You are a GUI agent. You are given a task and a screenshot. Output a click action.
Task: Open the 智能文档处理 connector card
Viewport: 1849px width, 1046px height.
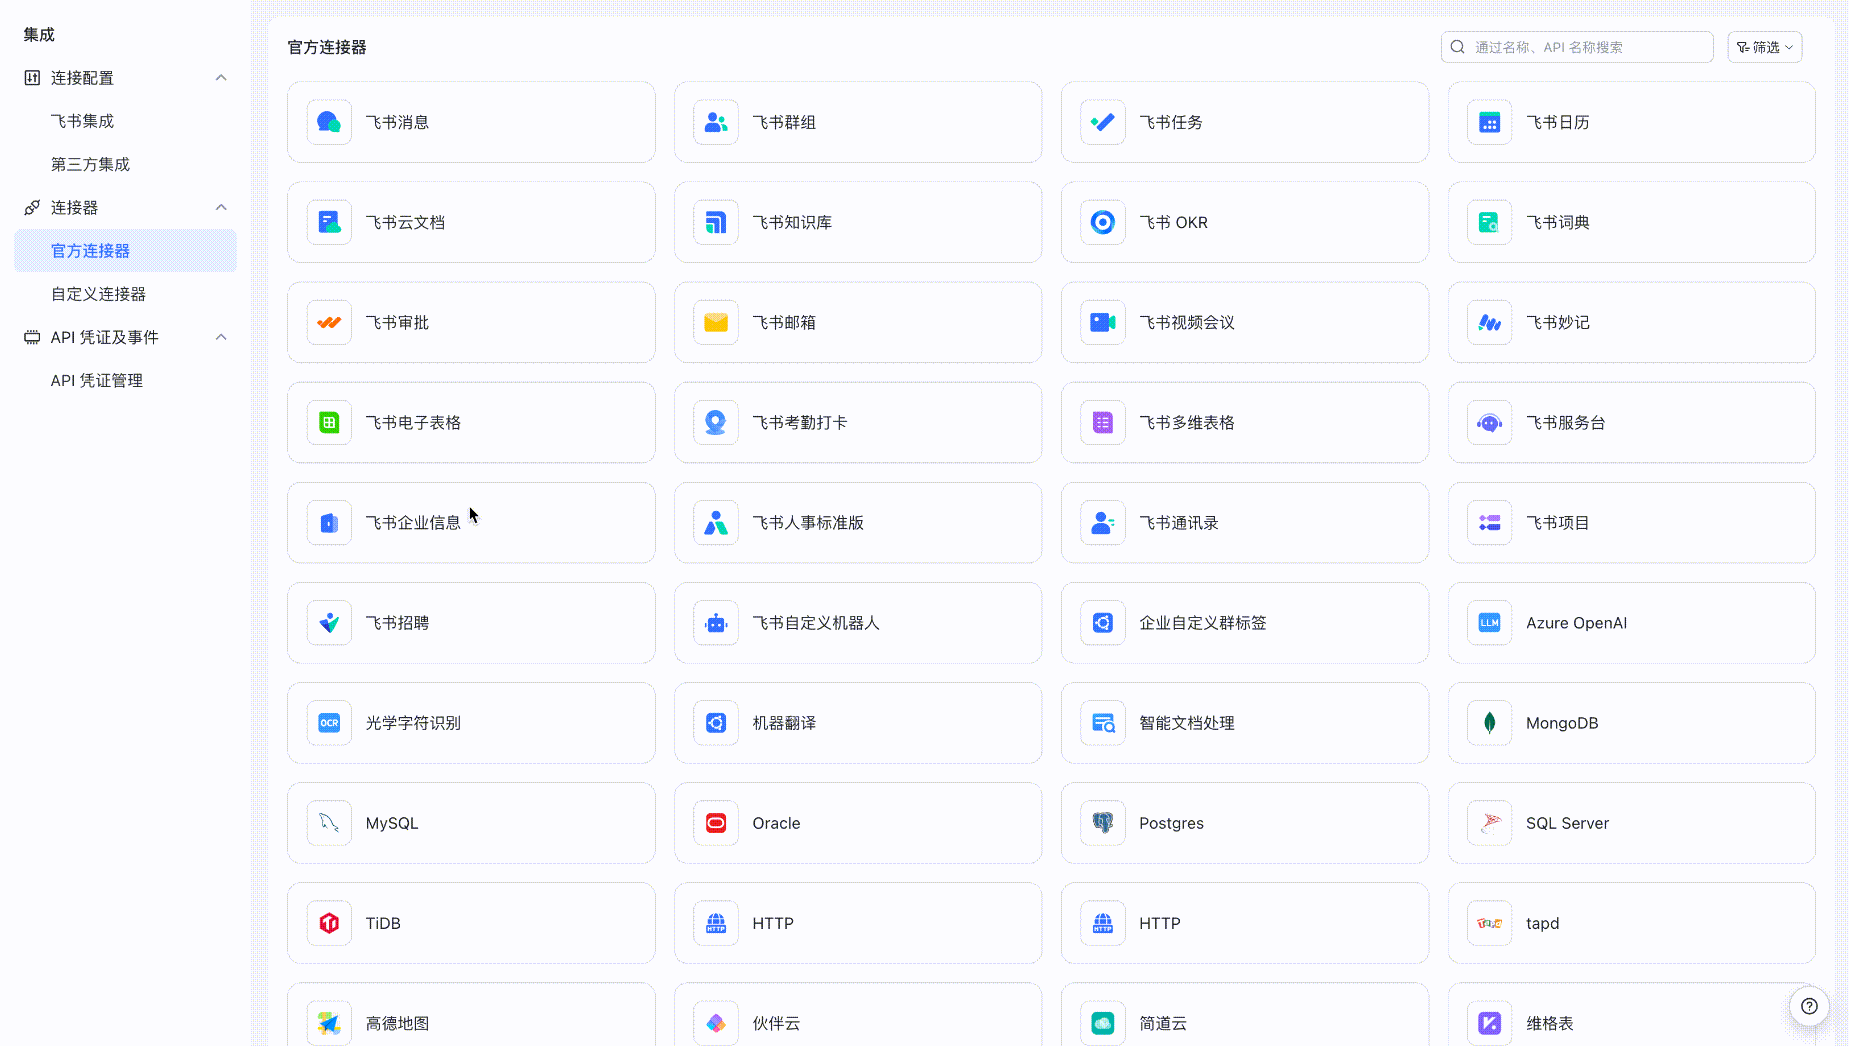click(x=1244, y=722)
